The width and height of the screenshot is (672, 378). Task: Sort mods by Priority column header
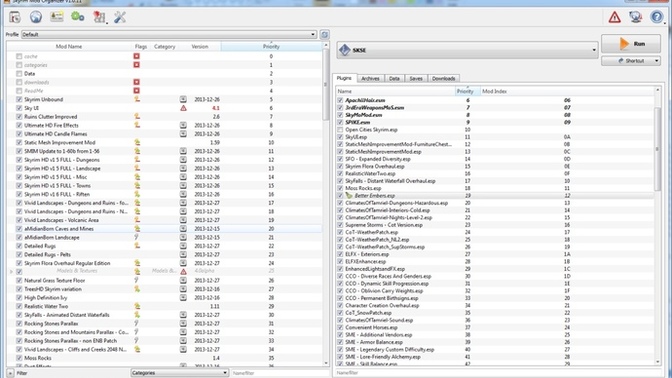point(271,46)
